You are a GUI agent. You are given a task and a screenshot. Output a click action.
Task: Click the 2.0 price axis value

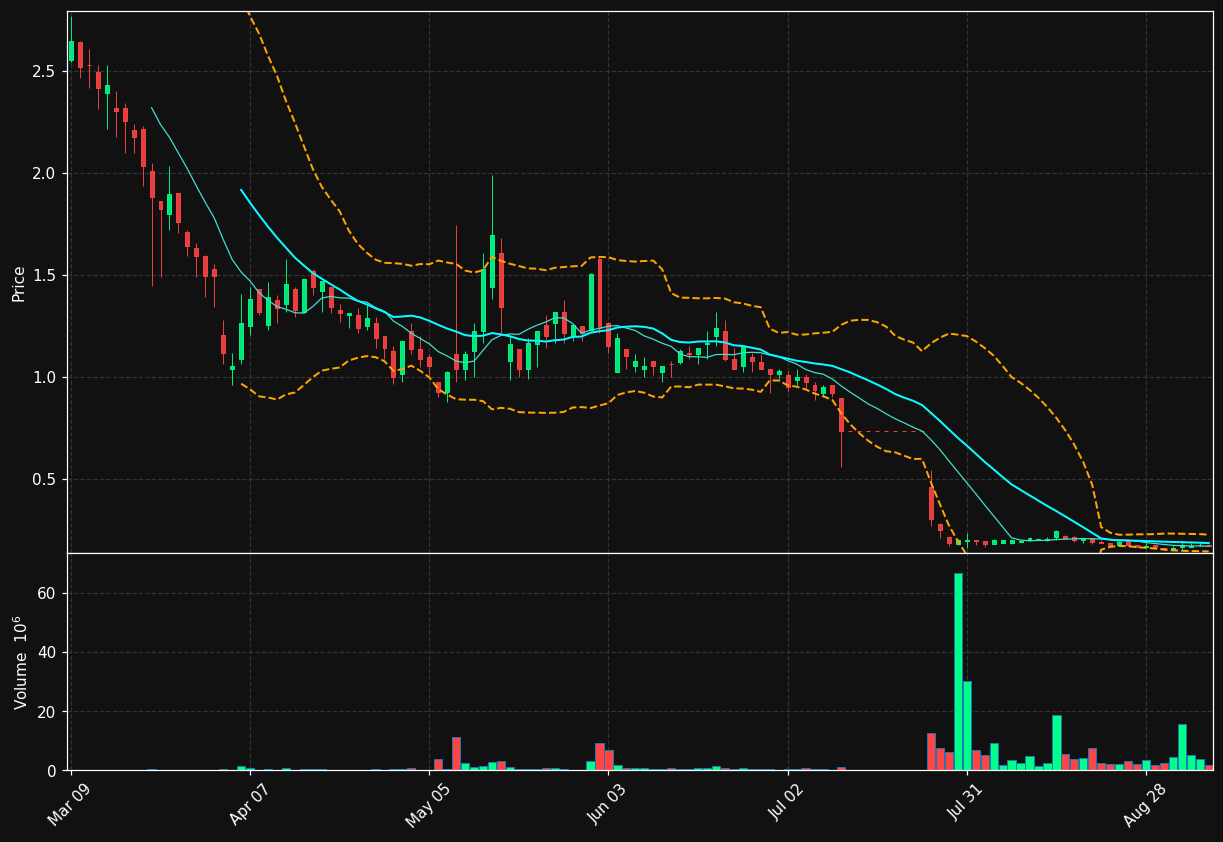44,173
